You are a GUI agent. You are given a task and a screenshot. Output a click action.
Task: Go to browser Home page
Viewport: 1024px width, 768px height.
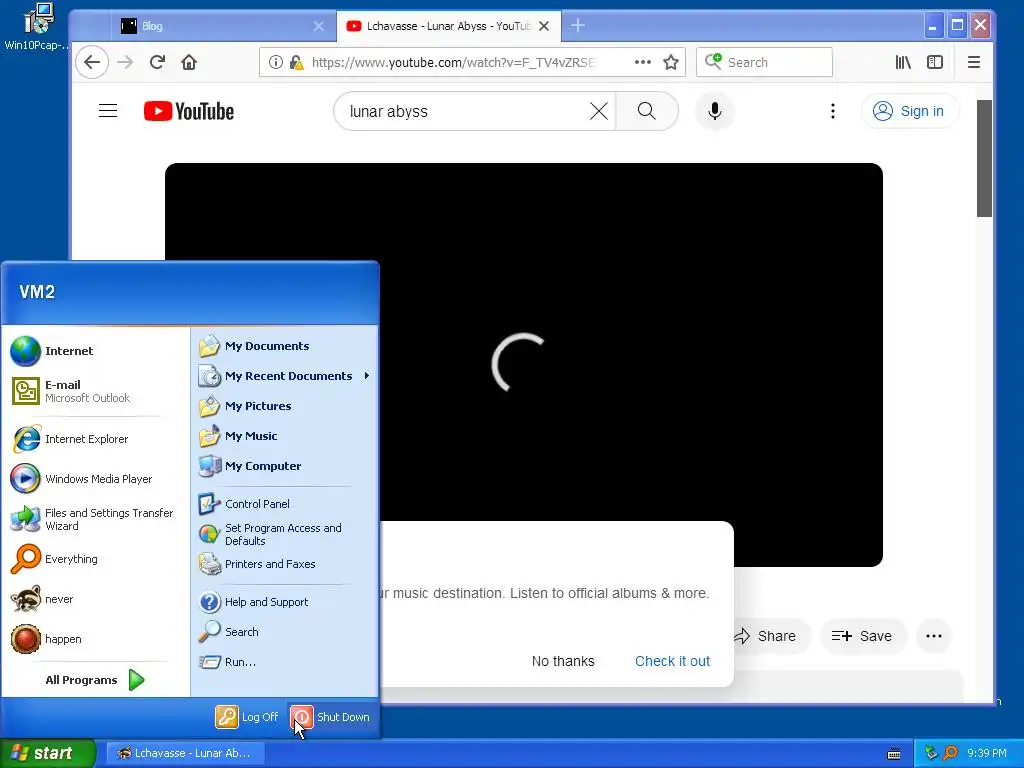coord(189,63)
